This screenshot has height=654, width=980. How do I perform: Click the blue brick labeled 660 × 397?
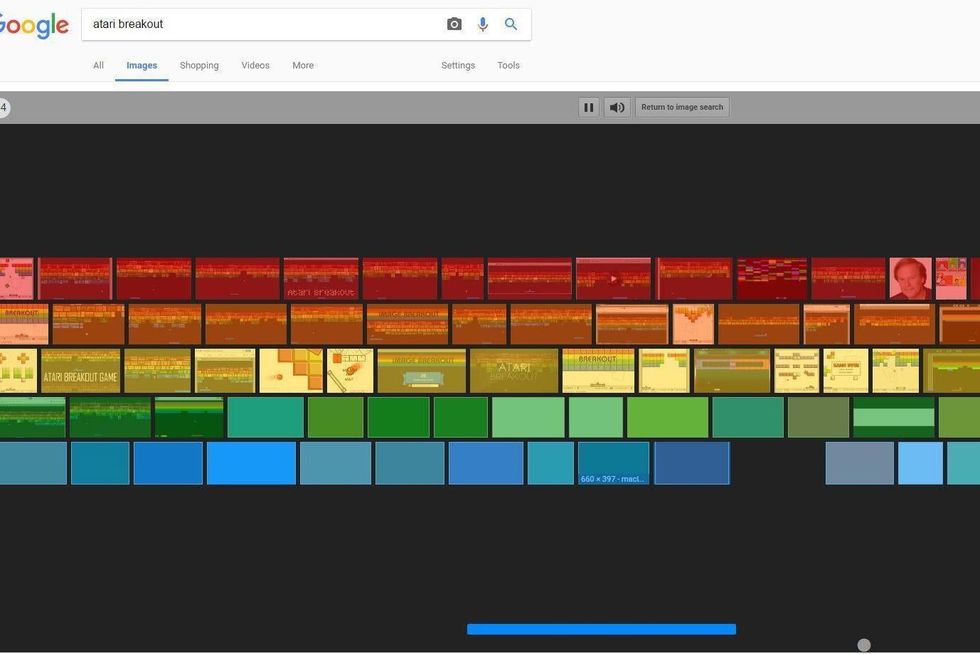(x=613, y=464)
